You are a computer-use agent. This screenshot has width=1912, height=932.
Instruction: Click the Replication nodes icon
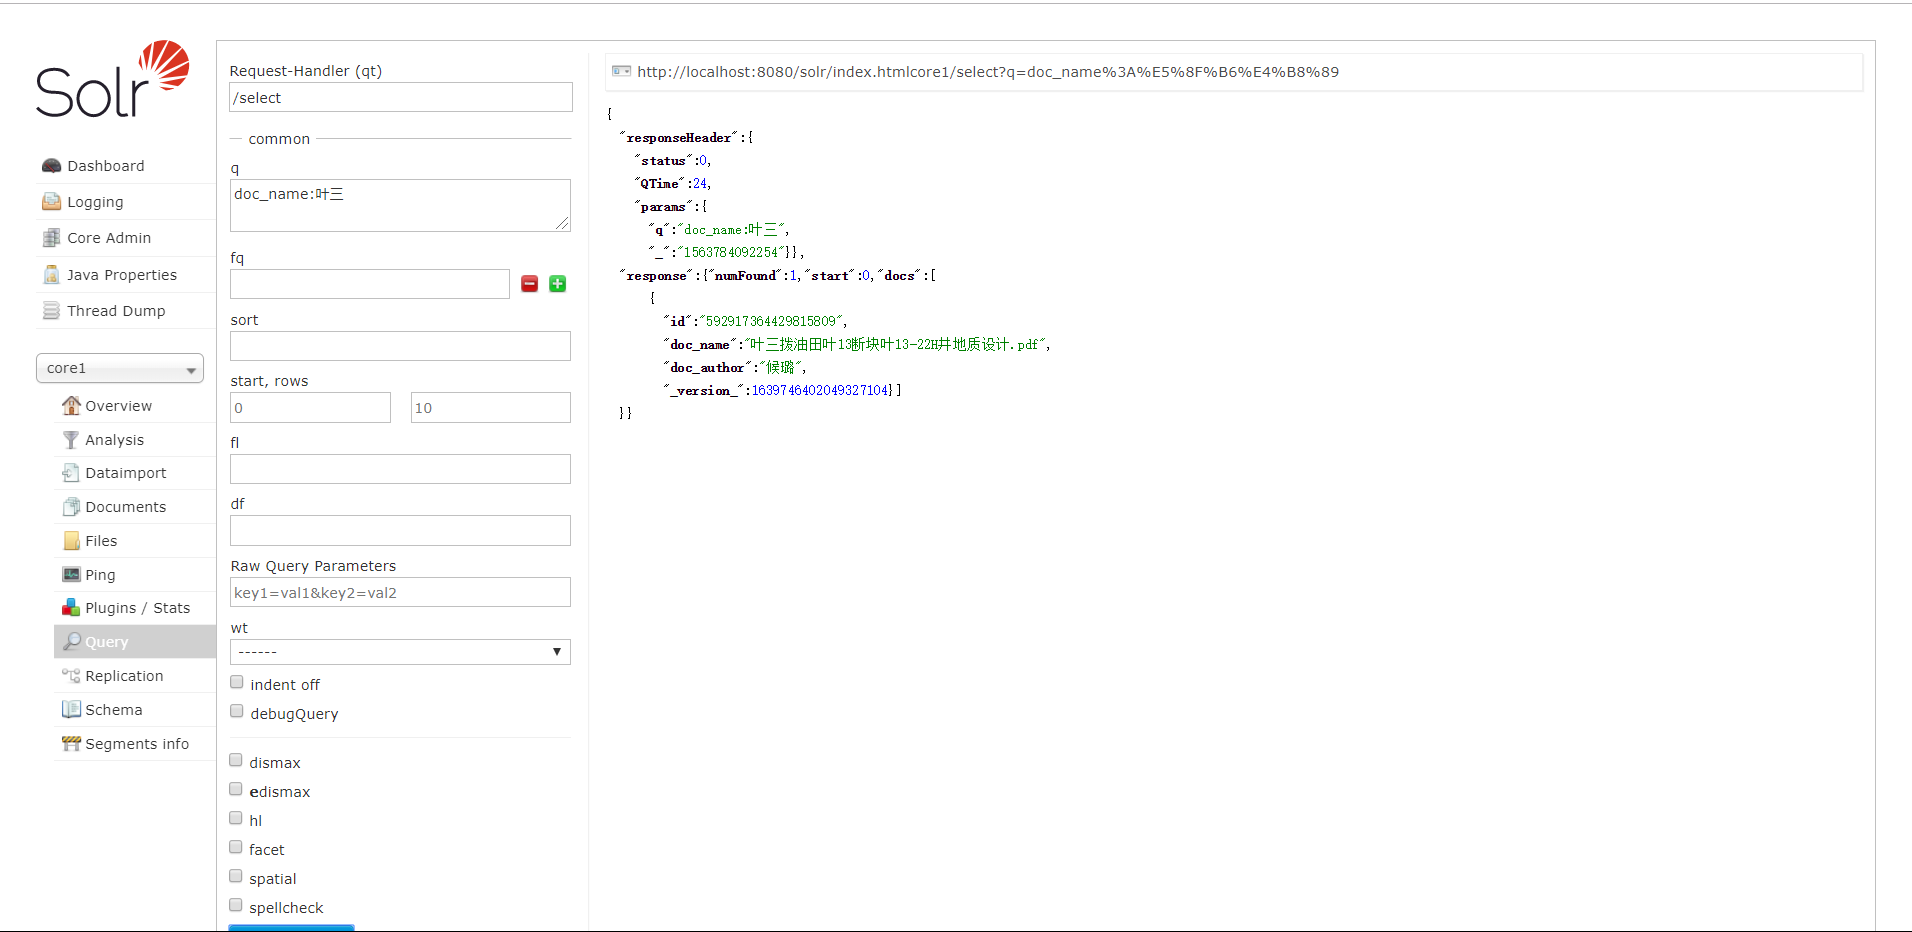pos(71,676)
